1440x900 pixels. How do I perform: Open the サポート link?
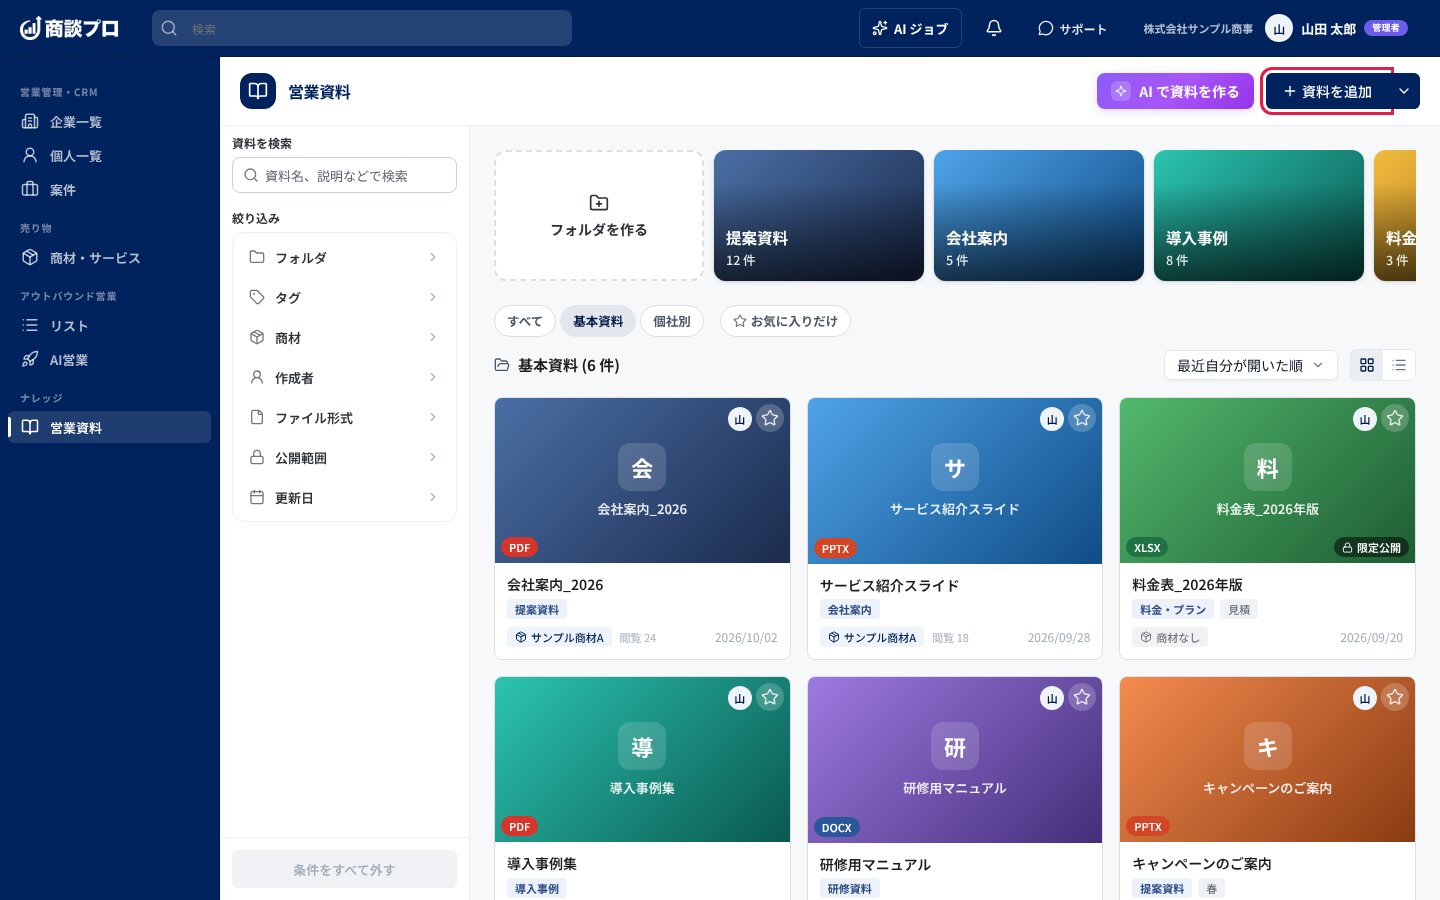pos(1072,28)
